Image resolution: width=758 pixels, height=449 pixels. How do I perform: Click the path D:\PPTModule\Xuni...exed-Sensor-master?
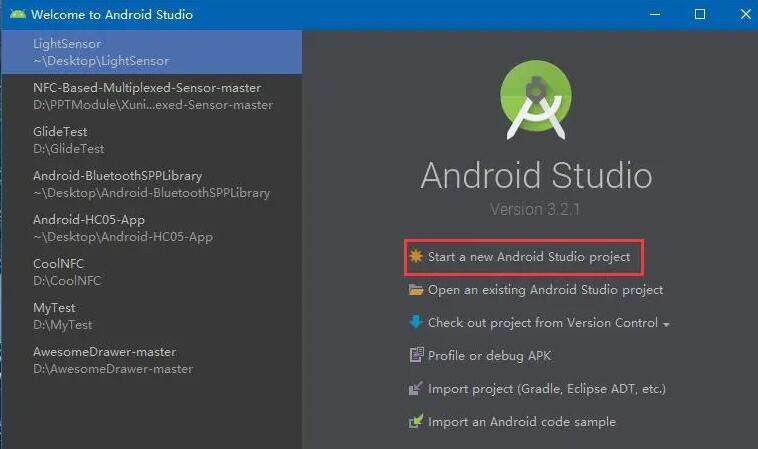(153, 105)
